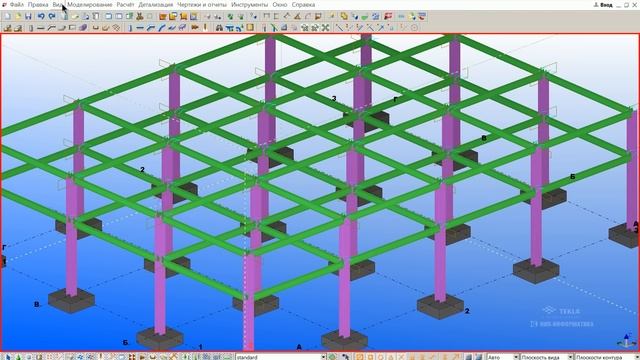The image size is (640, 360).
Task: Open the Расчёт menu
Action: (125, 5)
